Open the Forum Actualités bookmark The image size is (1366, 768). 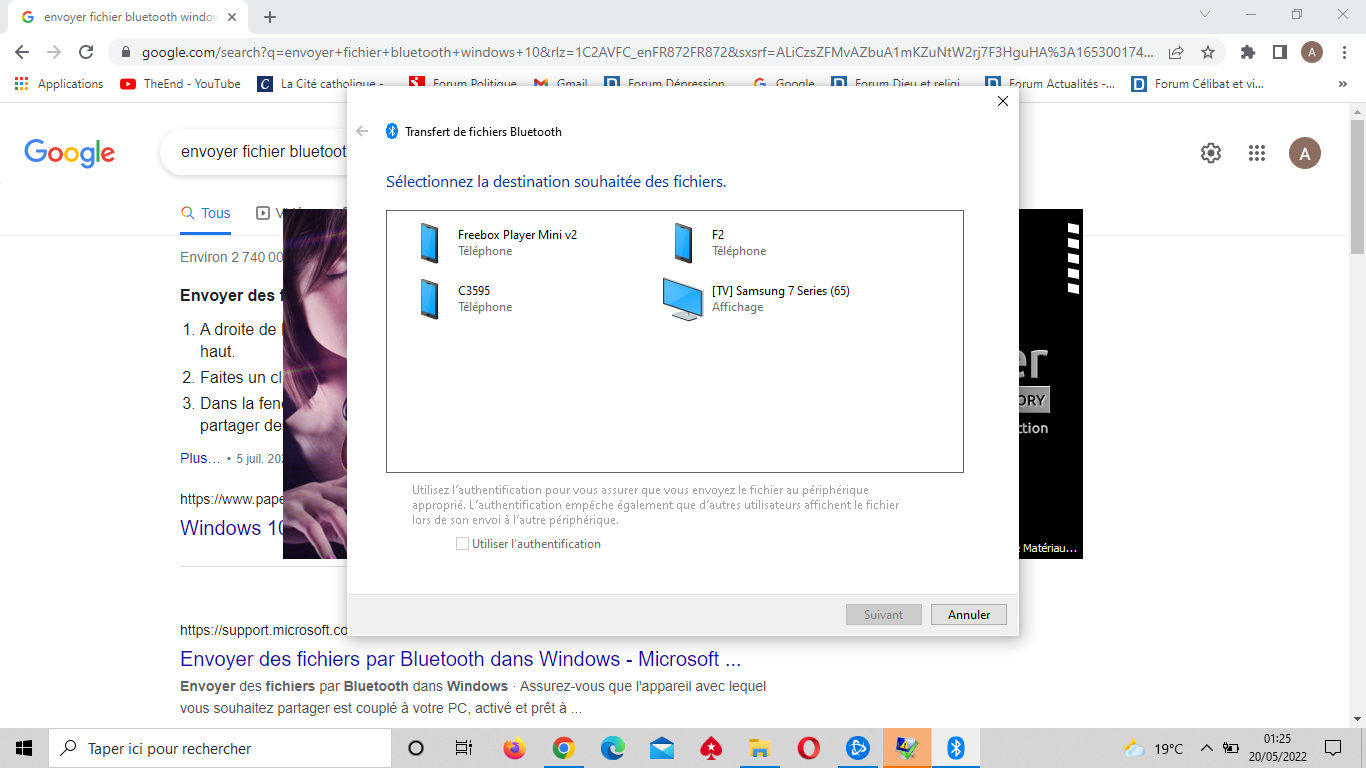pyautogui.click(x=1051, y=84)
